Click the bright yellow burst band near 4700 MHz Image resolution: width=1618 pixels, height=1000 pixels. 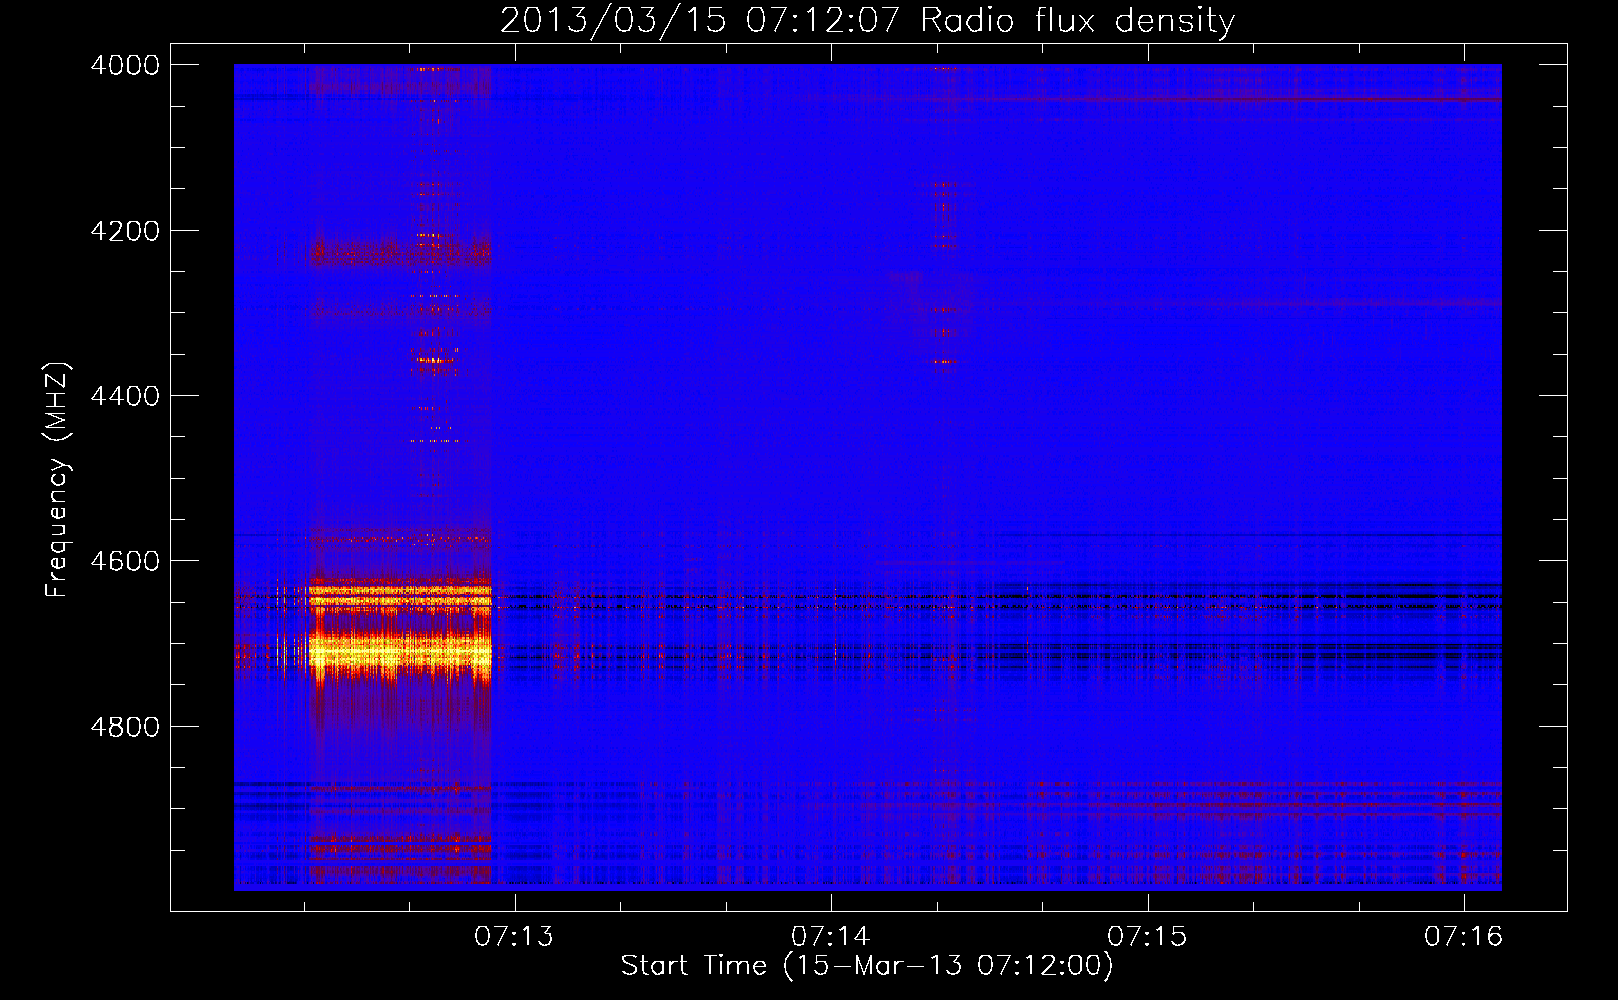tap(400, 655)
